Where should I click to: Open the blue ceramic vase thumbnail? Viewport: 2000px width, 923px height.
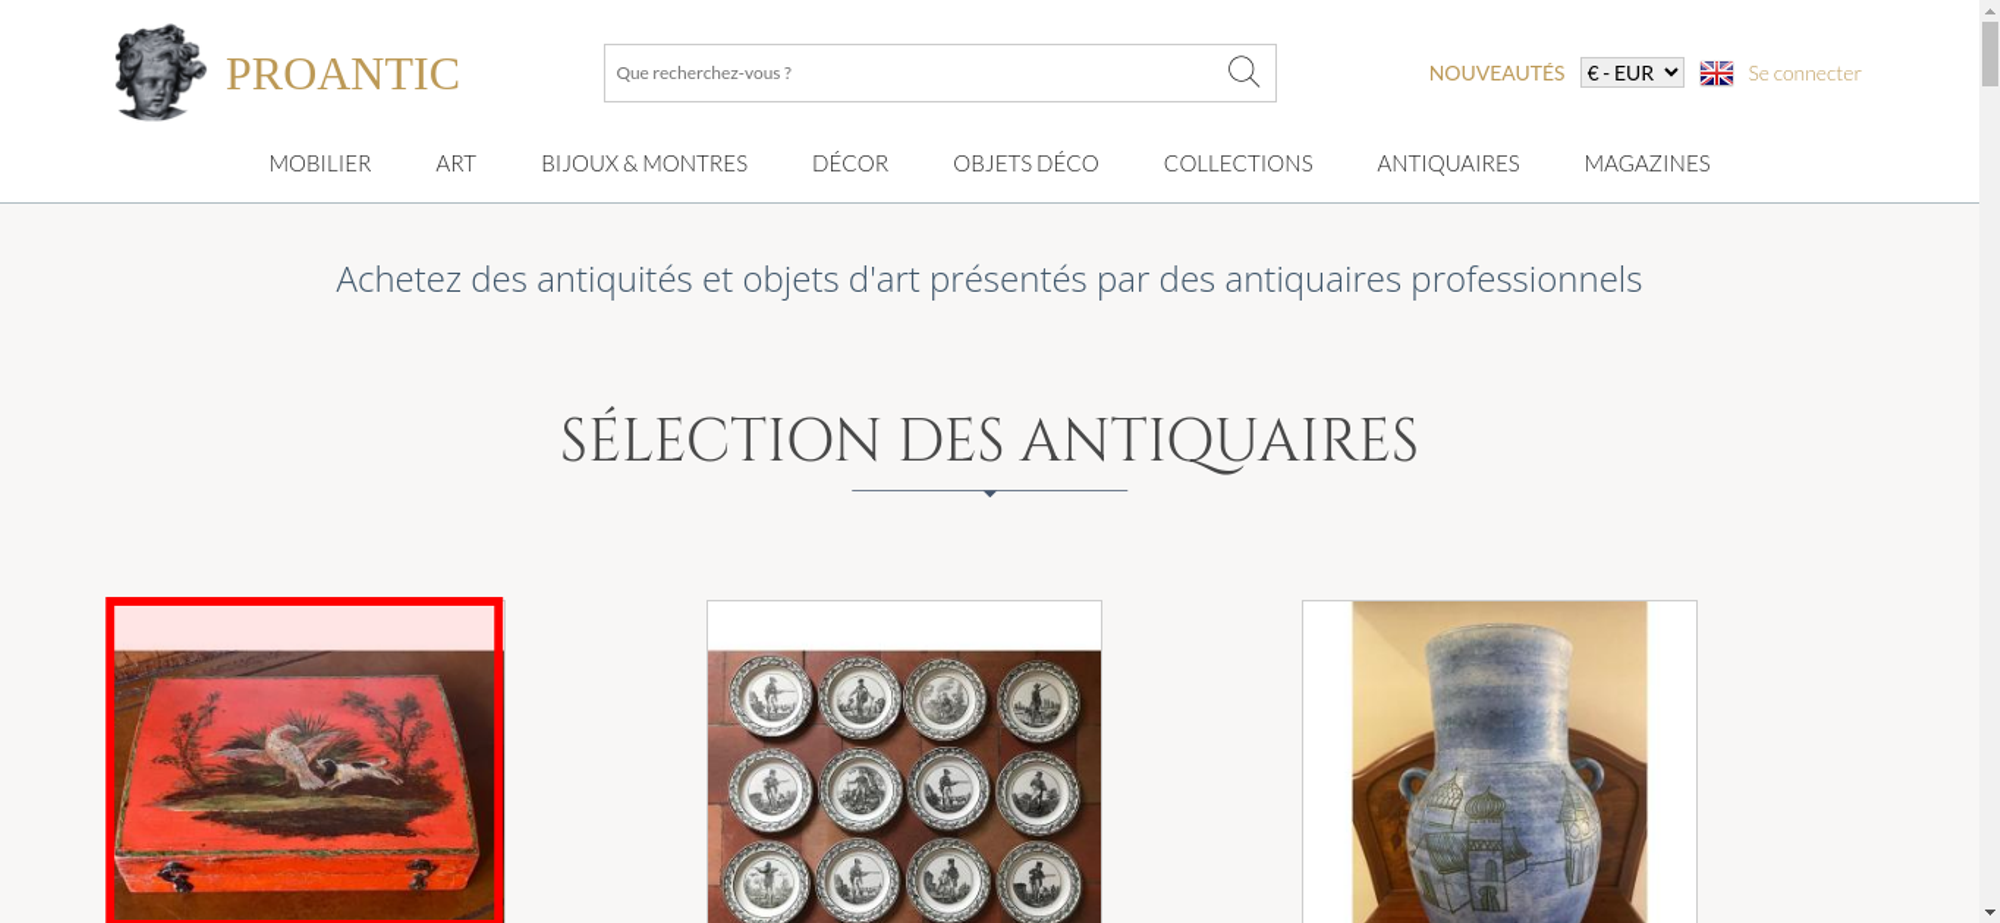[1499, 761]
